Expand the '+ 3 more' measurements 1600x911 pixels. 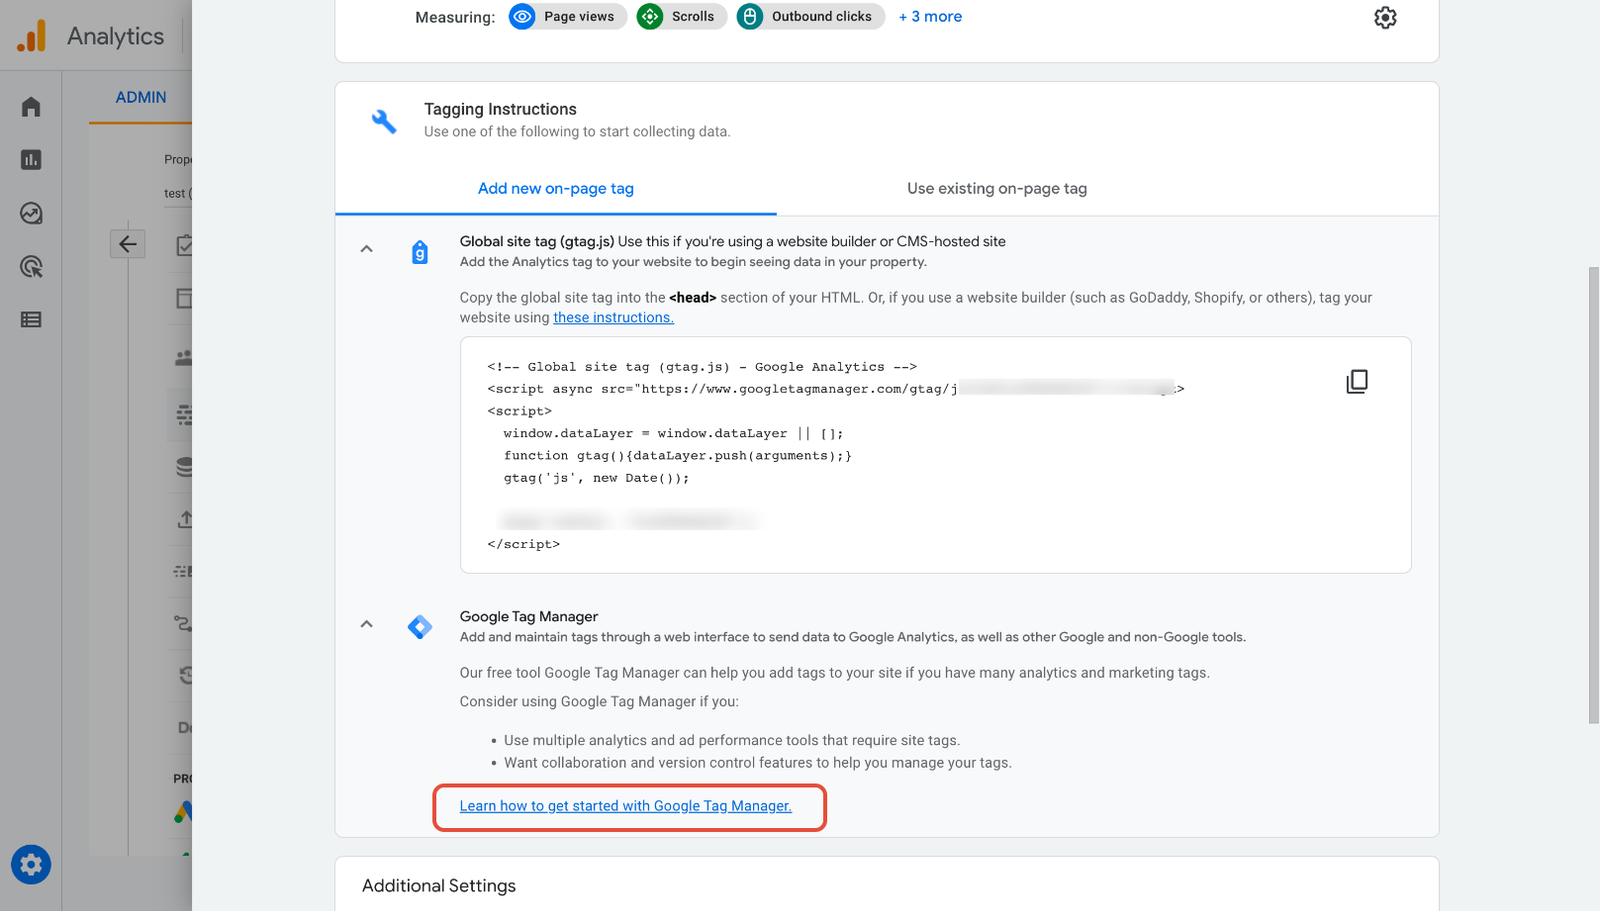click(x=930, y=17)
